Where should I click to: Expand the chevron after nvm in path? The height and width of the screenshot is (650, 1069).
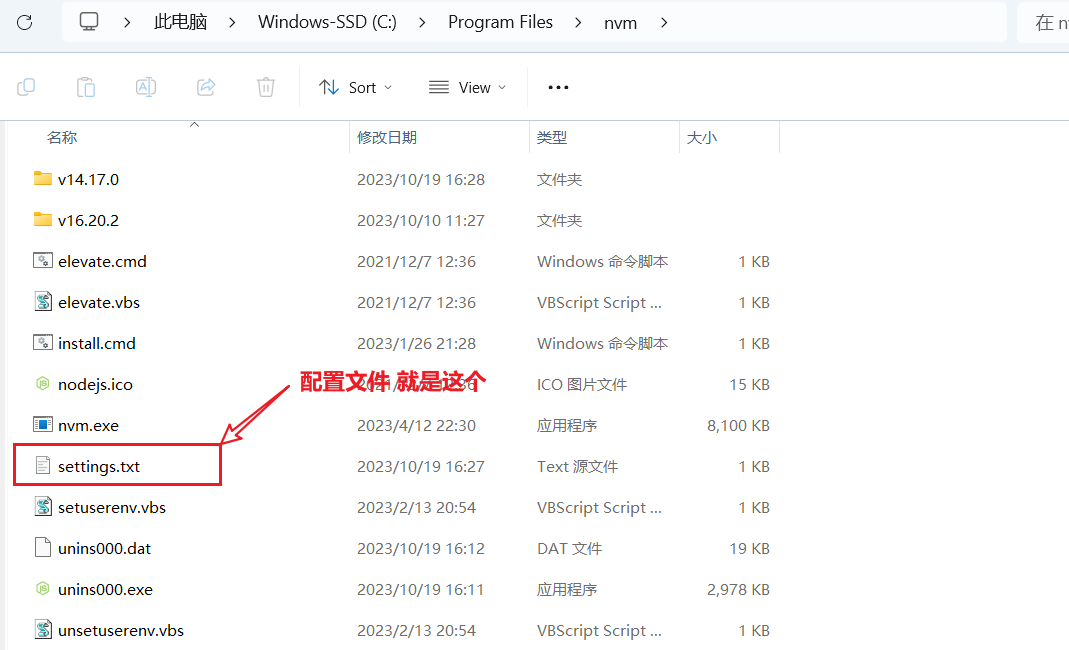tap(664, 22)
